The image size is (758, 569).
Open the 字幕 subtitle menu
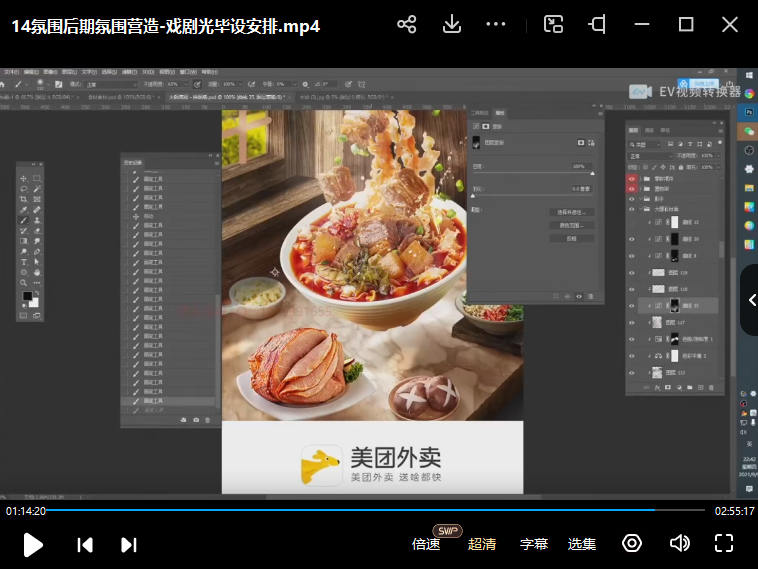(x=534, y=544)
